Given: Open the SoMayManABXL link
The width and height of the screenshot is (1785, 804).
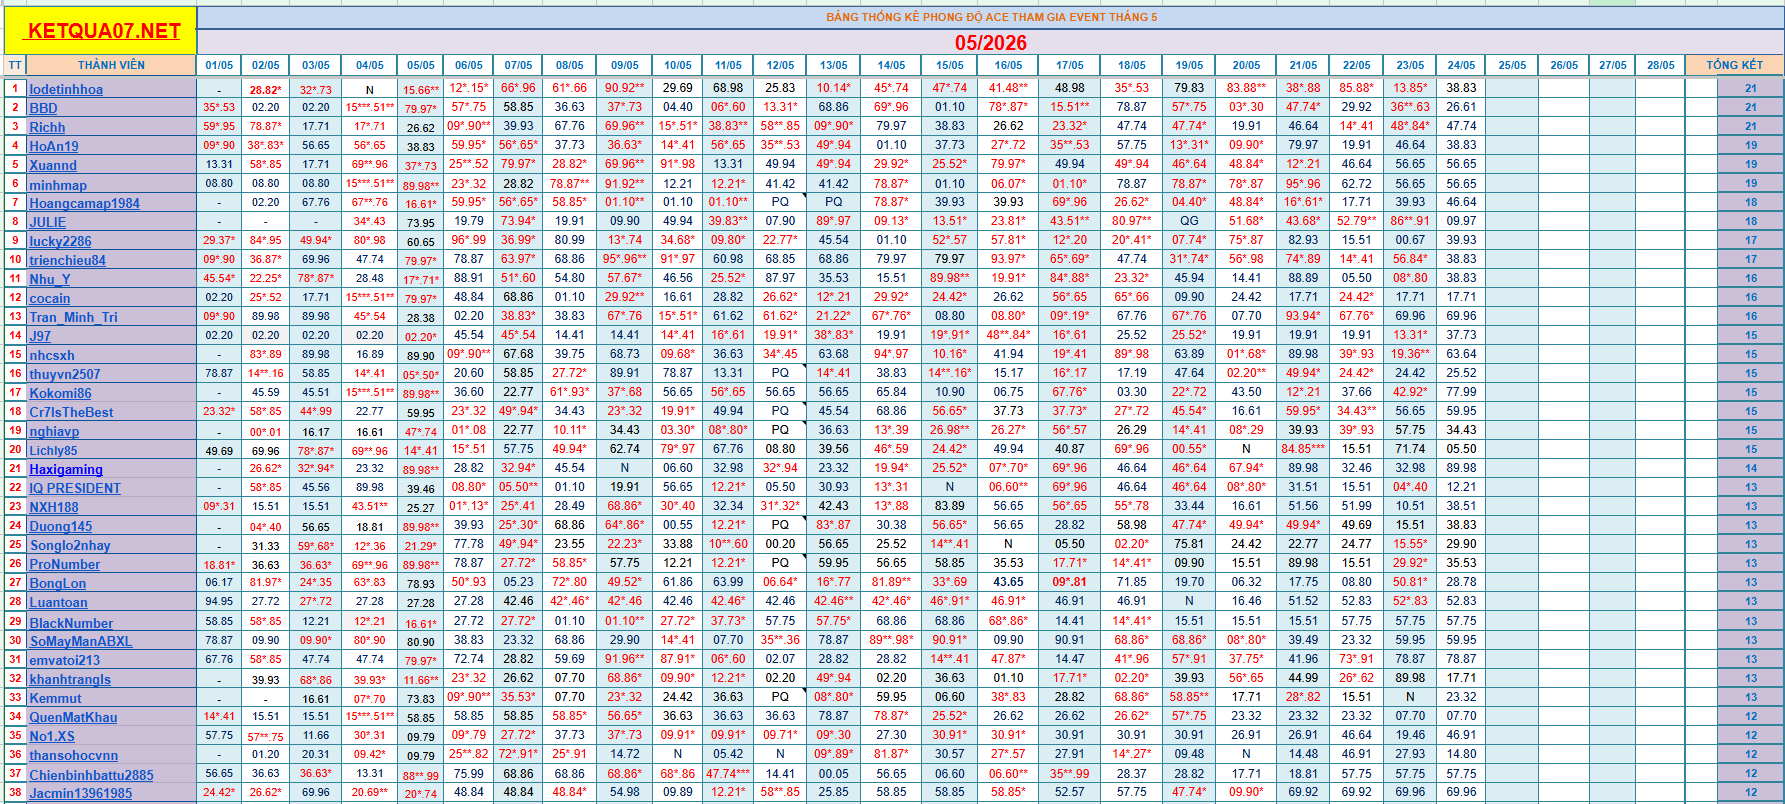Looking at the screenshot, I should 80,641.
